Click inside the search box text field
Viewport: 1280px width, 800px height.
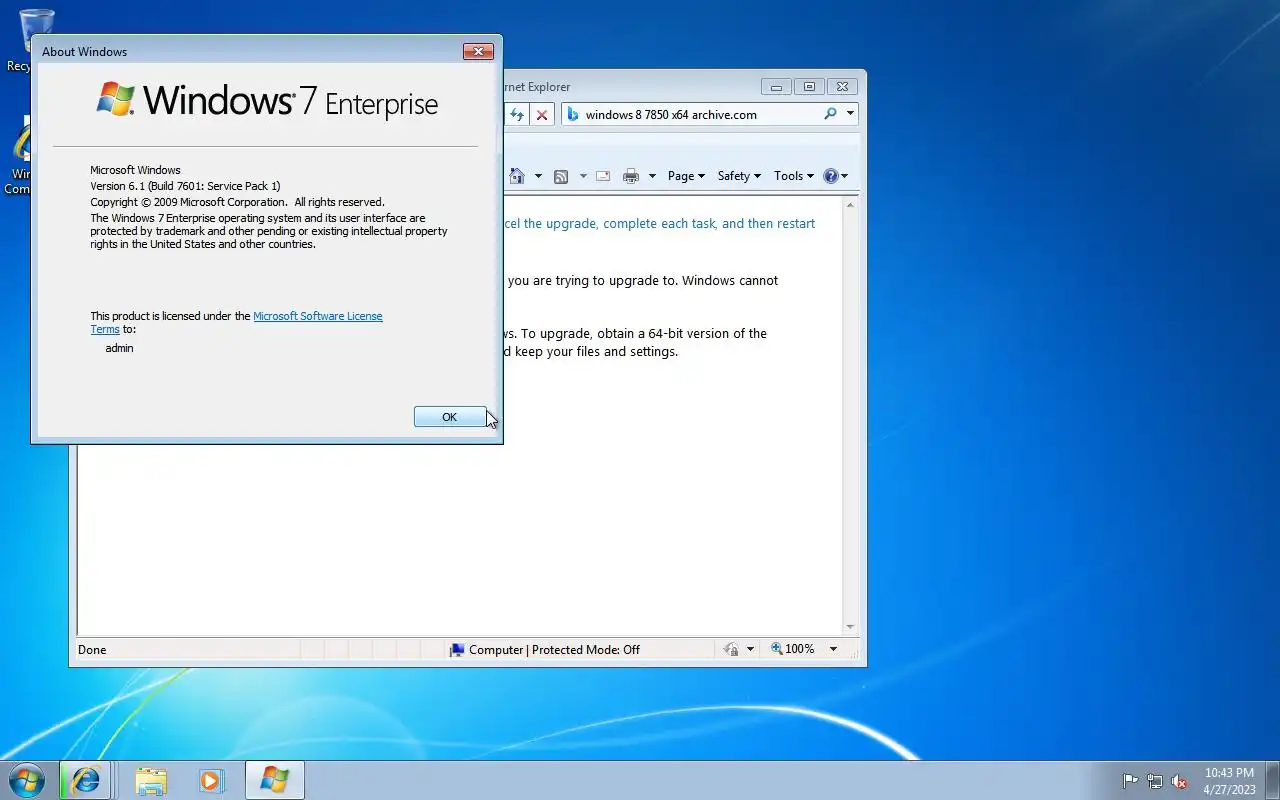point(700,114)
